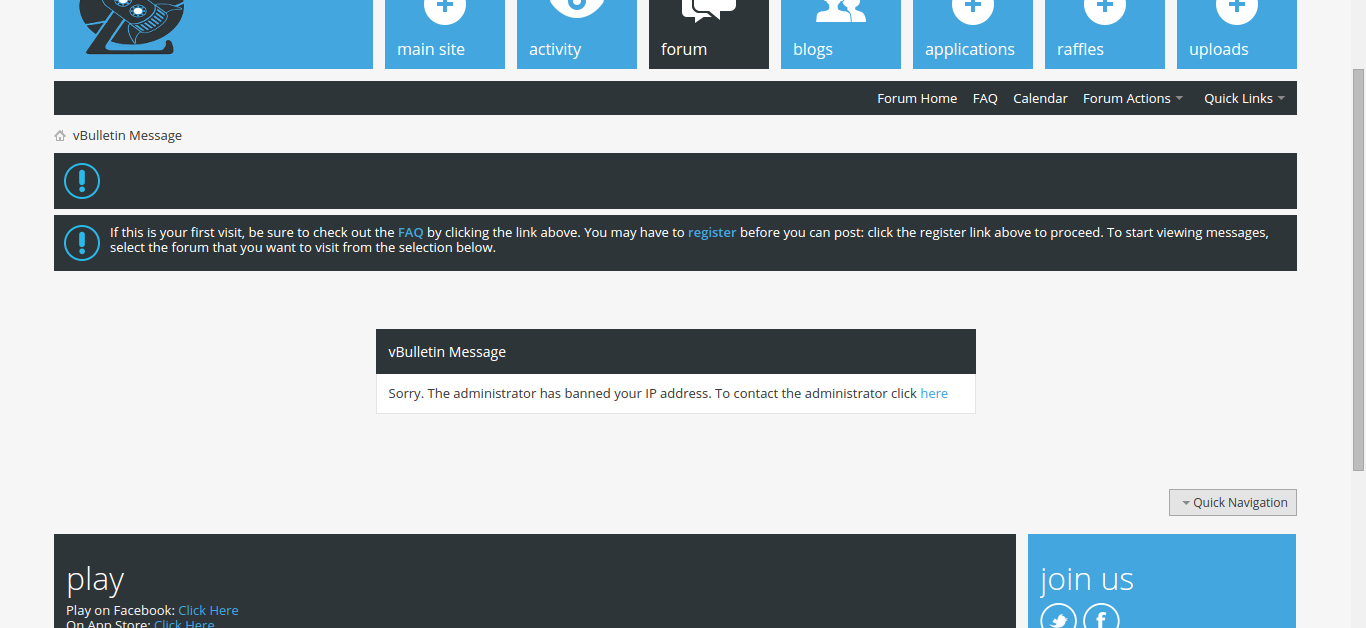Click 'here' to contact the administrator
Viewport: 1366px width, 628px height.
(933, 393)
